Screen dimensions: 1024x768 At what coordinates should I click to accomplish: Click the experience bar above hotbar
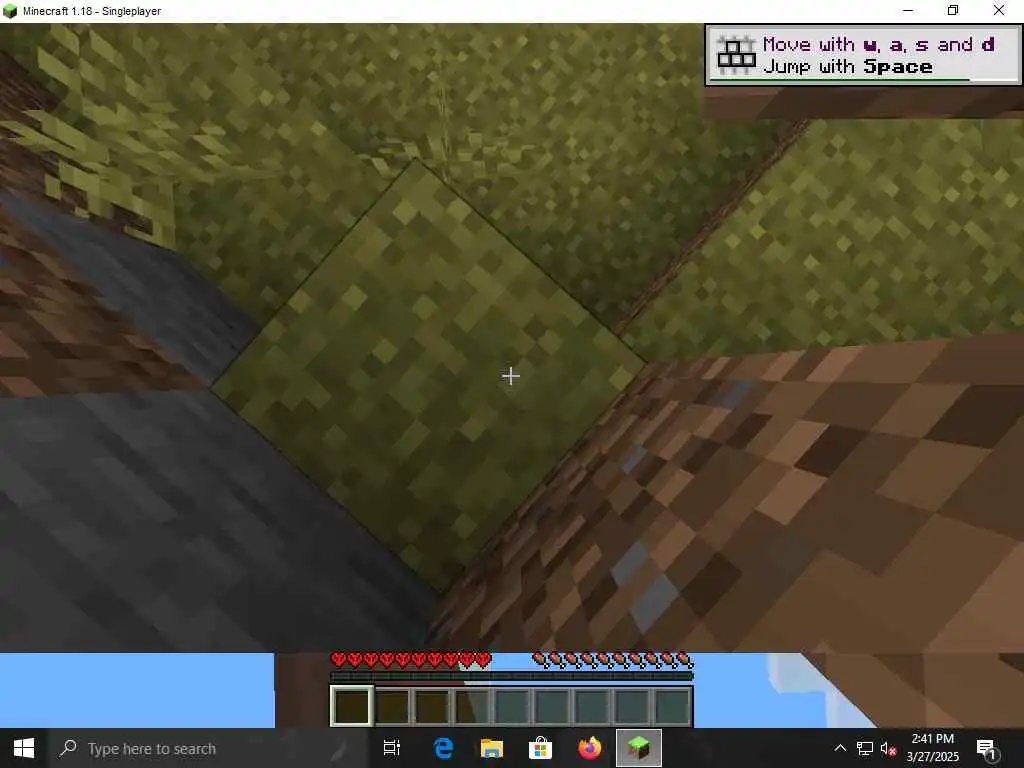click(x=511, y=677)
